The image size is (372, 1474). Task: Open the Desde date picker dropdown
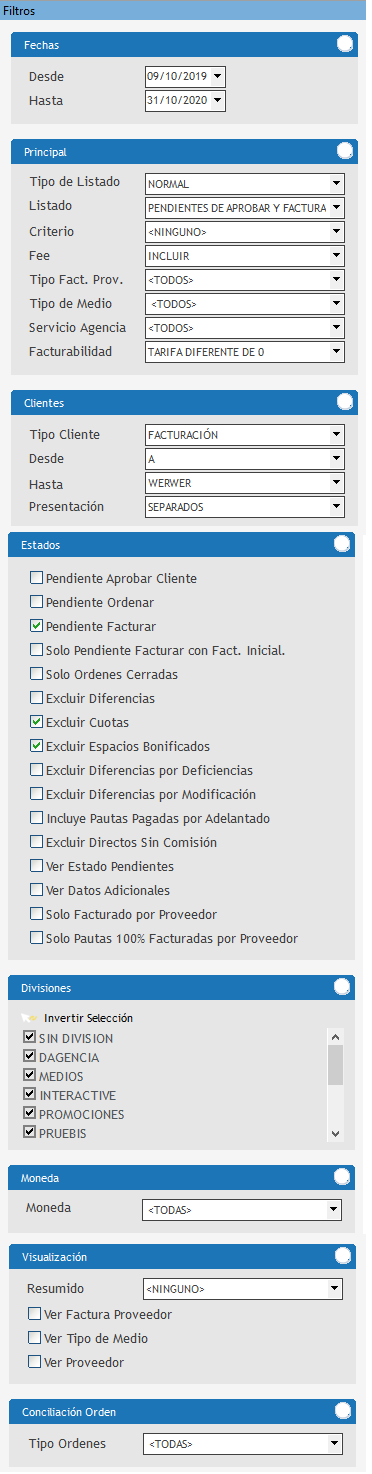(218, 77)
